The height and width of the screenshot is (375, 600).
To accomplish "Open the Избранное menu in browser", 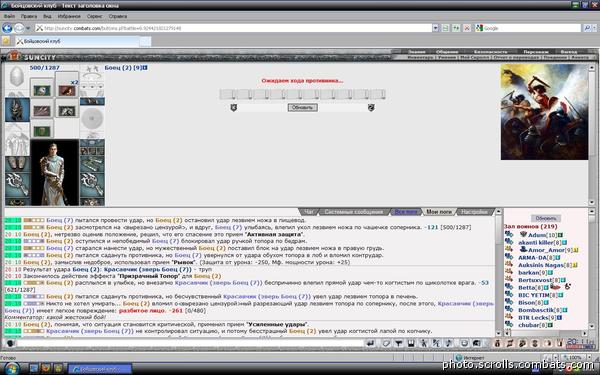I will [69, 16].
